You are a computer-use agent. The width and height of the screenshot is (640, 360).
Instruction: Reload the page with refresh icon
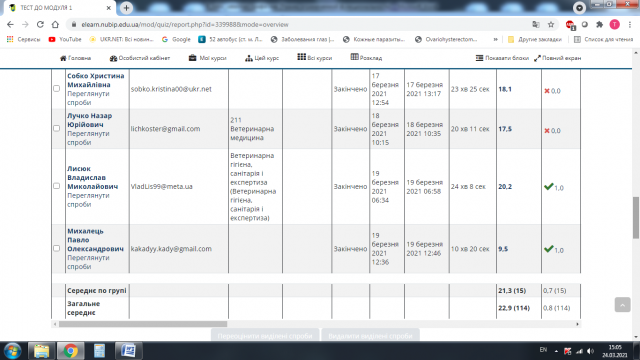(x=40, y=24)
